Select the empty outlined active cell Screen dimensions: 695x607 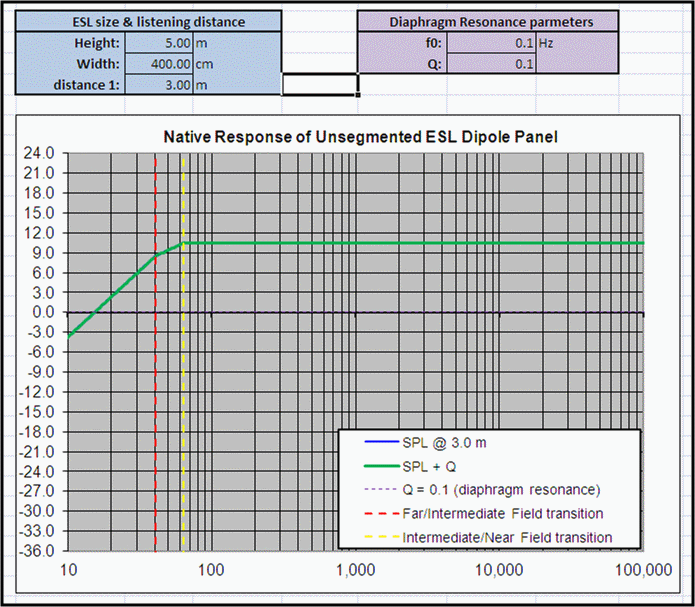pos(320,84)
